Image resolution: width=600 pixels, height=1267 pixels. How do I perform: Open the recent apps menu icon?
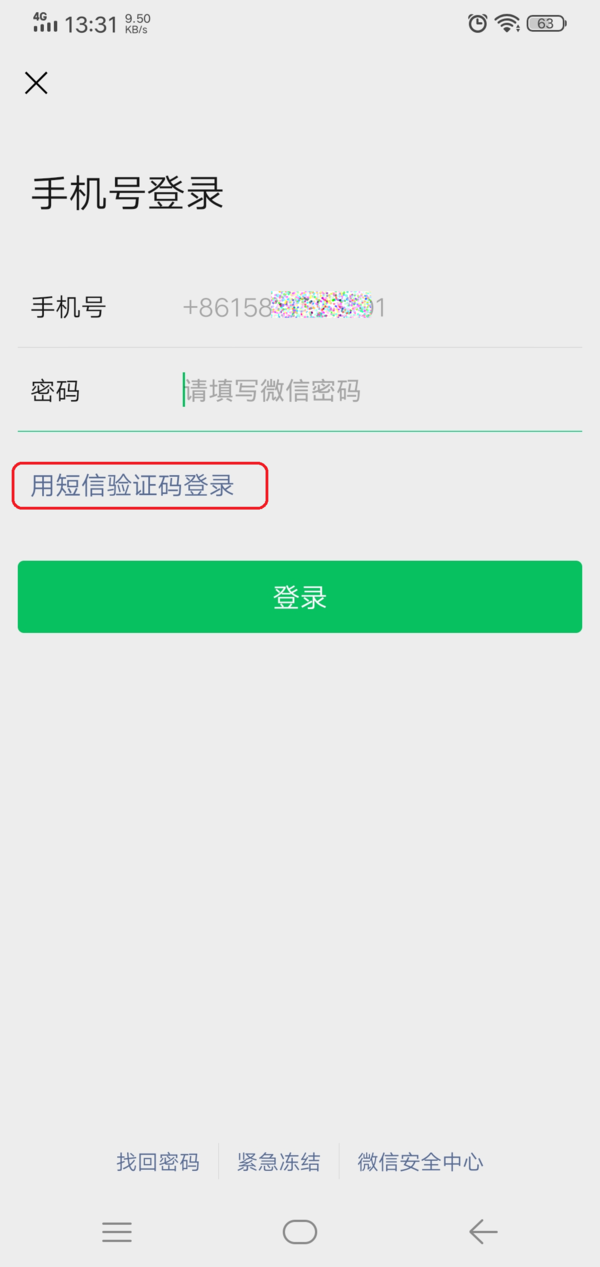117,1232
